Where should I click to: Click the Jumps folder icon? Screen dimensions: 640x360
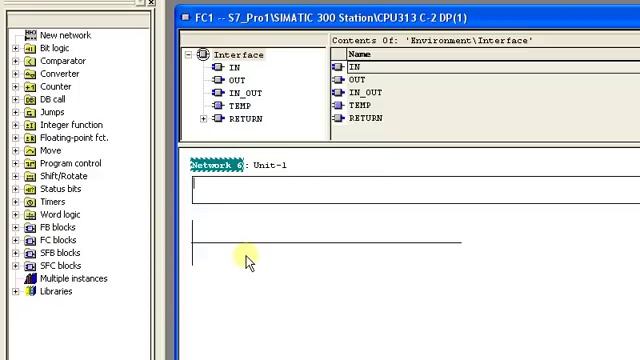point(30,112)
